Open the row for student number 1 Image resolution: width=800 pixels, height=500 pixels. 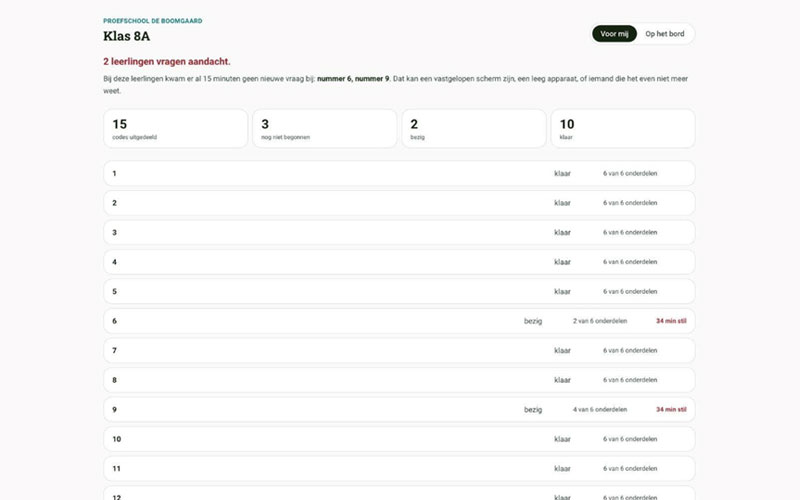click(x=399, y=173)
